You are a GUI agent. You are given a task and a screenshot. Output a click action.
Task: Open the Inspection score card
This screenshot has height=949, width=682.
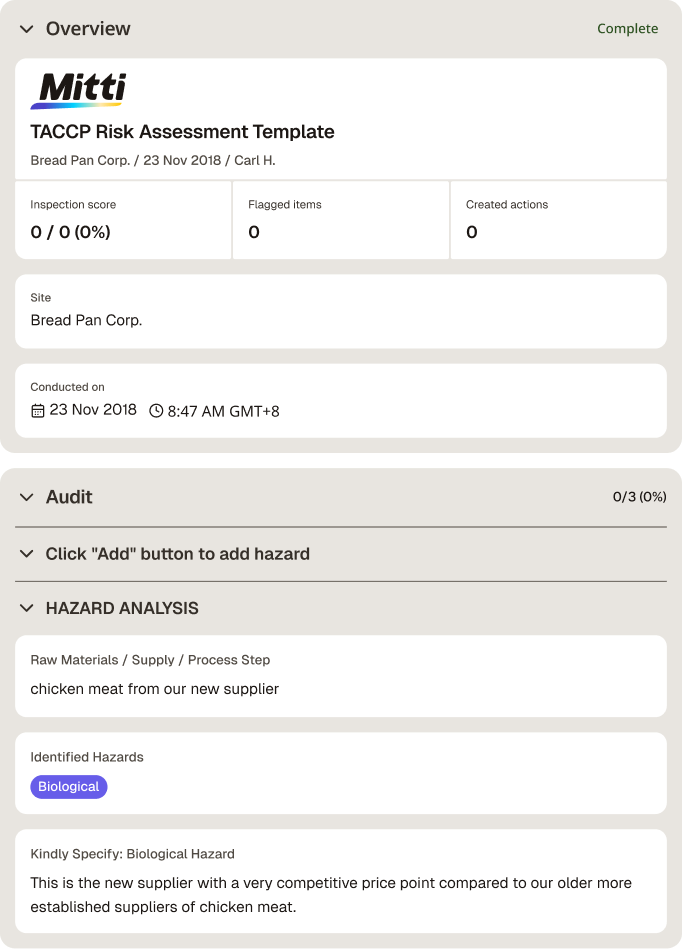[123, 220]
